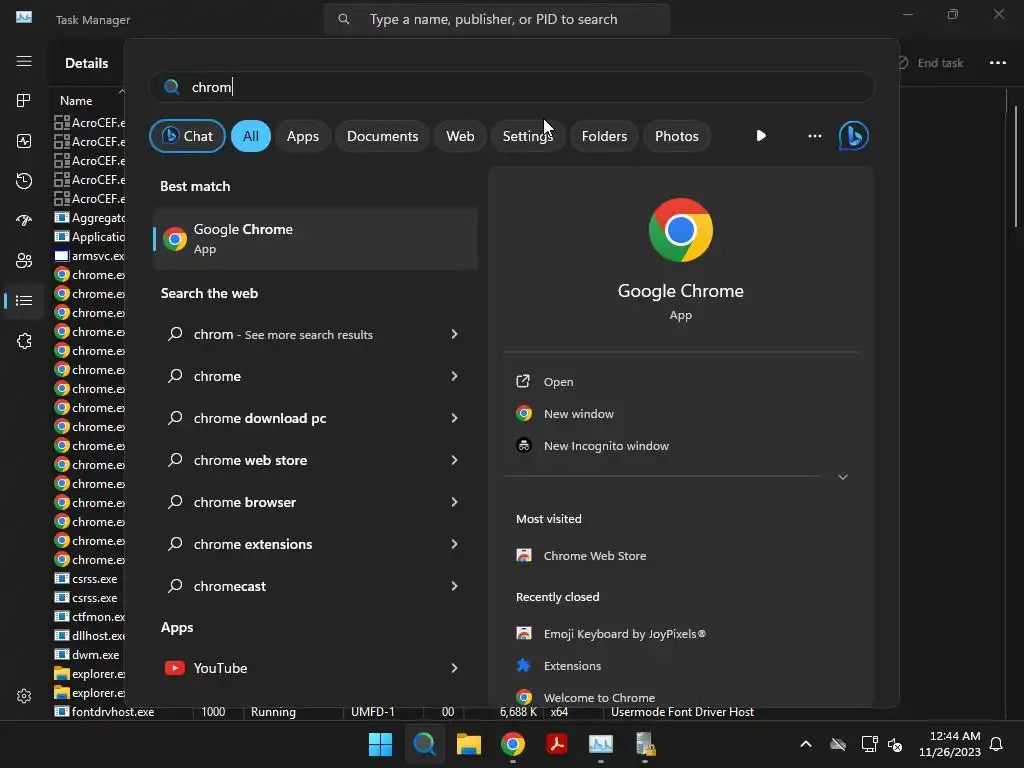Click the arrow to show more filters
Screen dimensions: 1024x768
[761, 136]
